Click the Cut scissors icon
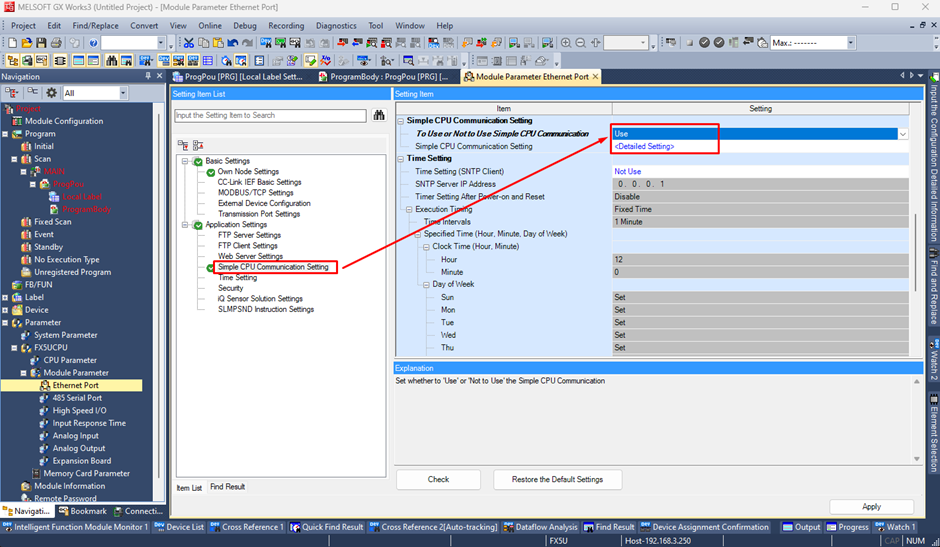 (x=189, y=43)
